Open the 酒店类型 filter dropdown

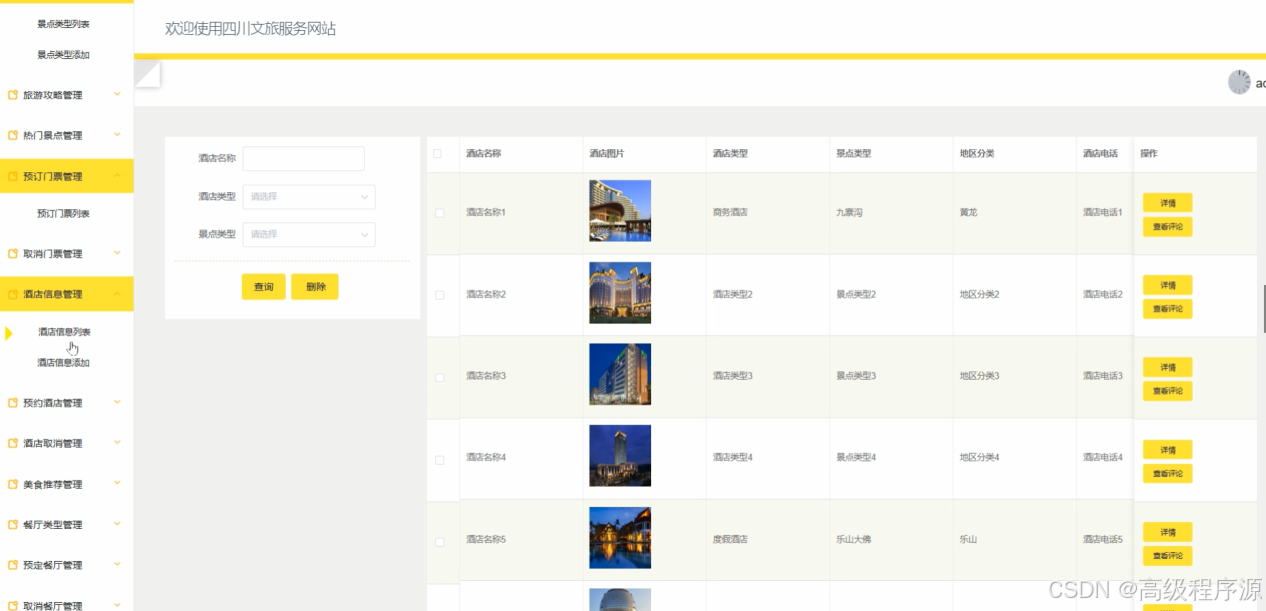(309, 197)
